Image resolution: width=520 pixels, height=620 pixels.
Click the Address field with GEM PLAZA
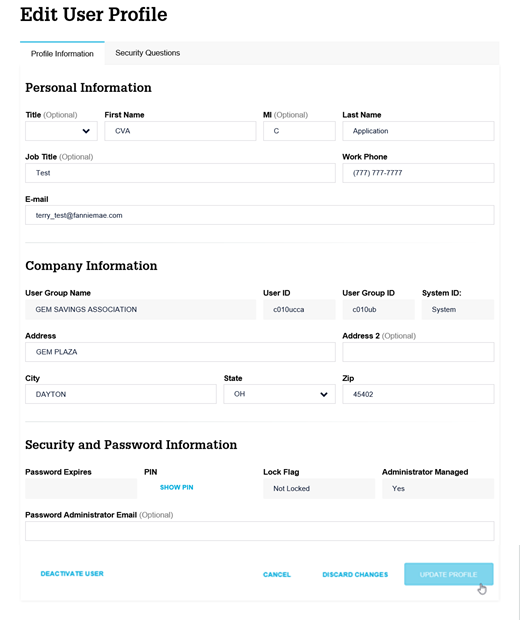(180, 352)
